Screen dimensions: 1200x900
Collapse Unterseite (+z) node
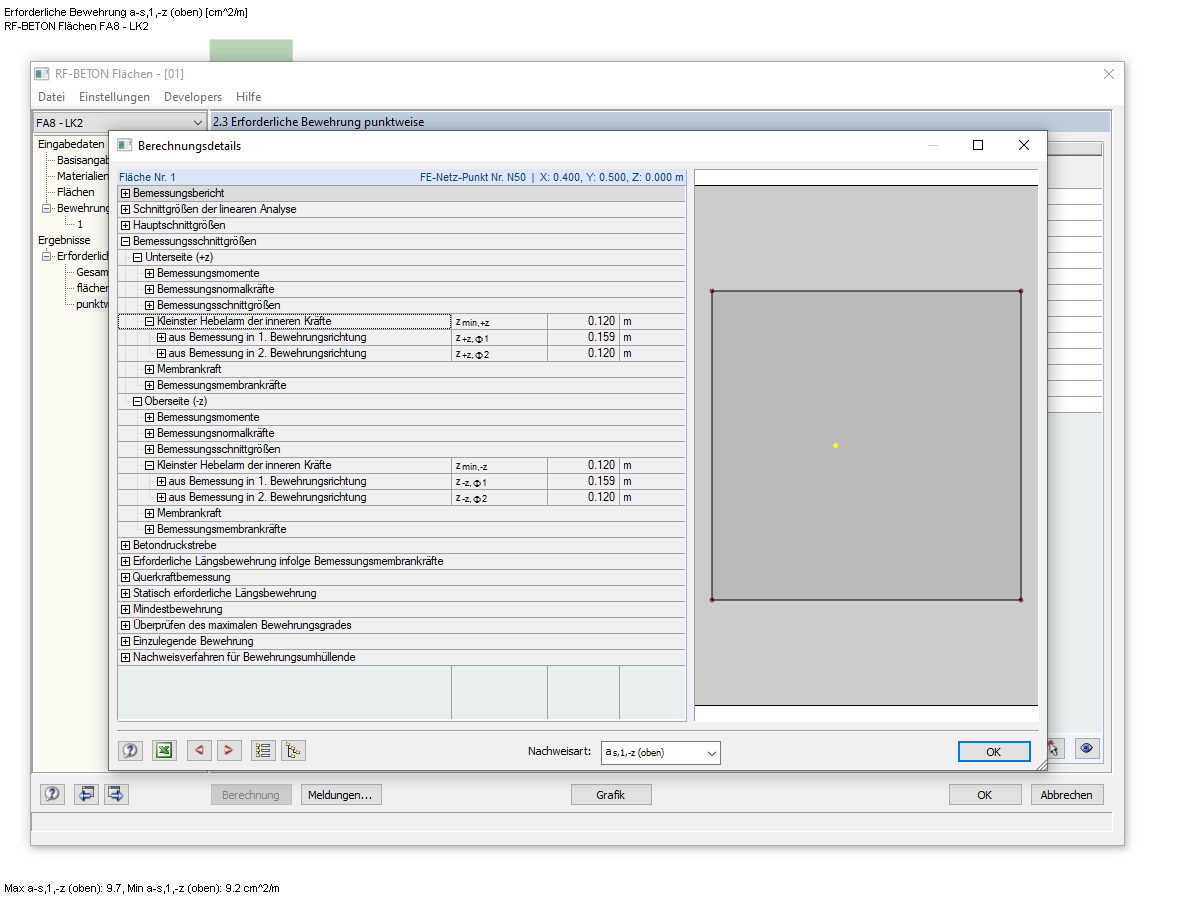pos(137,257)
